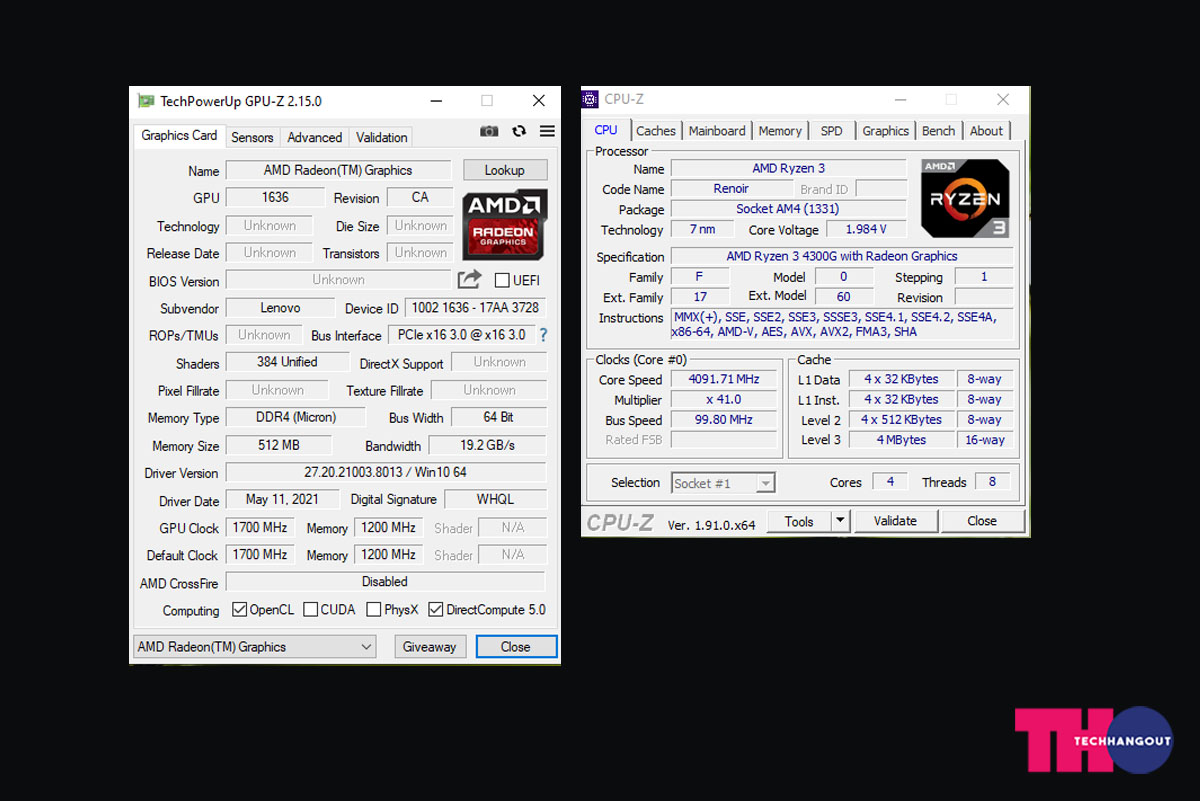Click the AMD Radeon Graphics logo
This screenshot has height=801, width=1200.
(x=504, y=224)
